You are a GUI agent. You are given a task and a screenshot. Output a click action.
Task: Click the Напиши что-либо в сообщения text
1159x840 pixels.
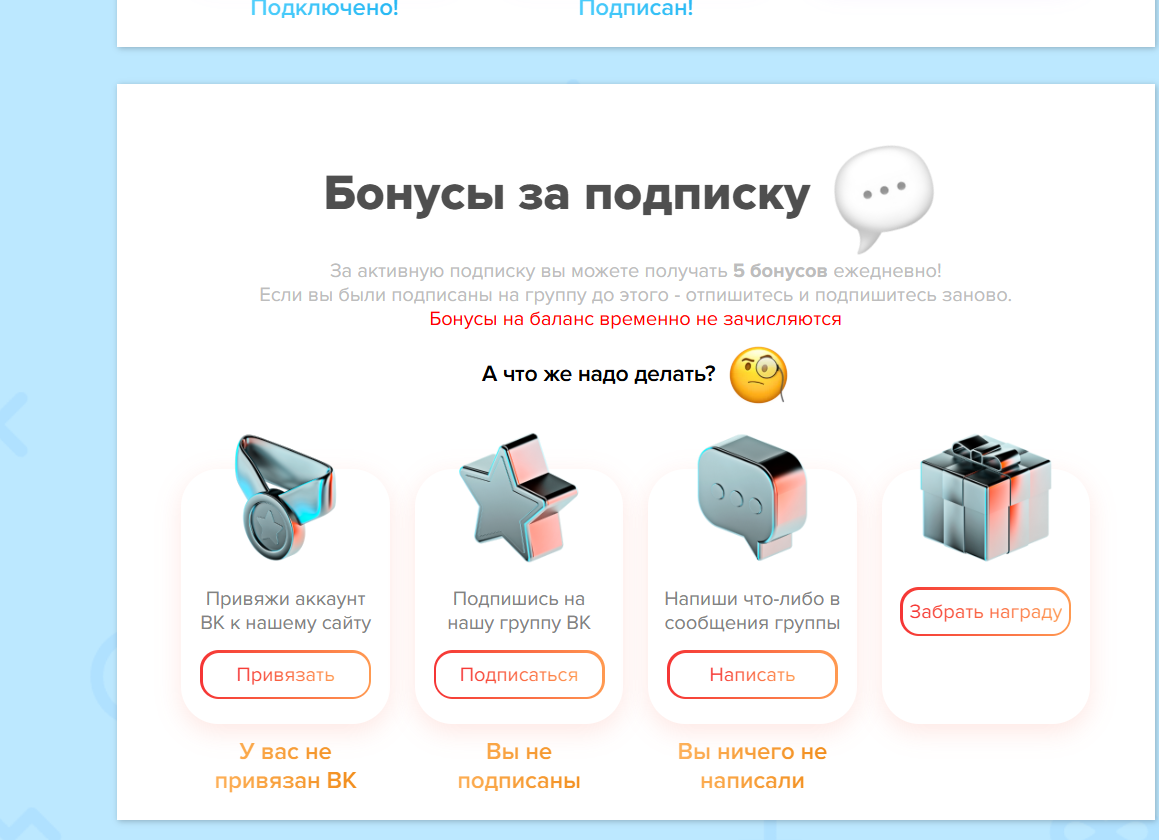click(752, 611)
